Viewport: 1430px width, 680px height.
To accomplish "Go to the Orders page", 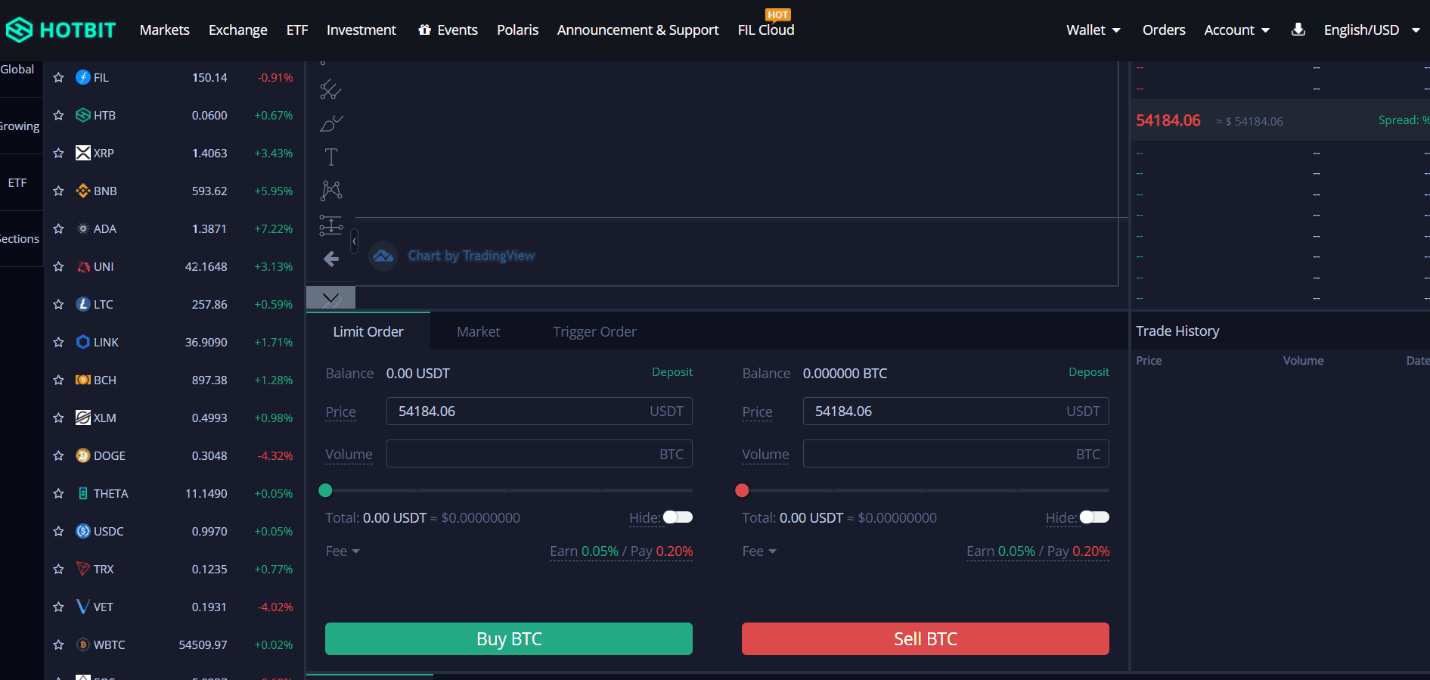I will coord(1164,30).
